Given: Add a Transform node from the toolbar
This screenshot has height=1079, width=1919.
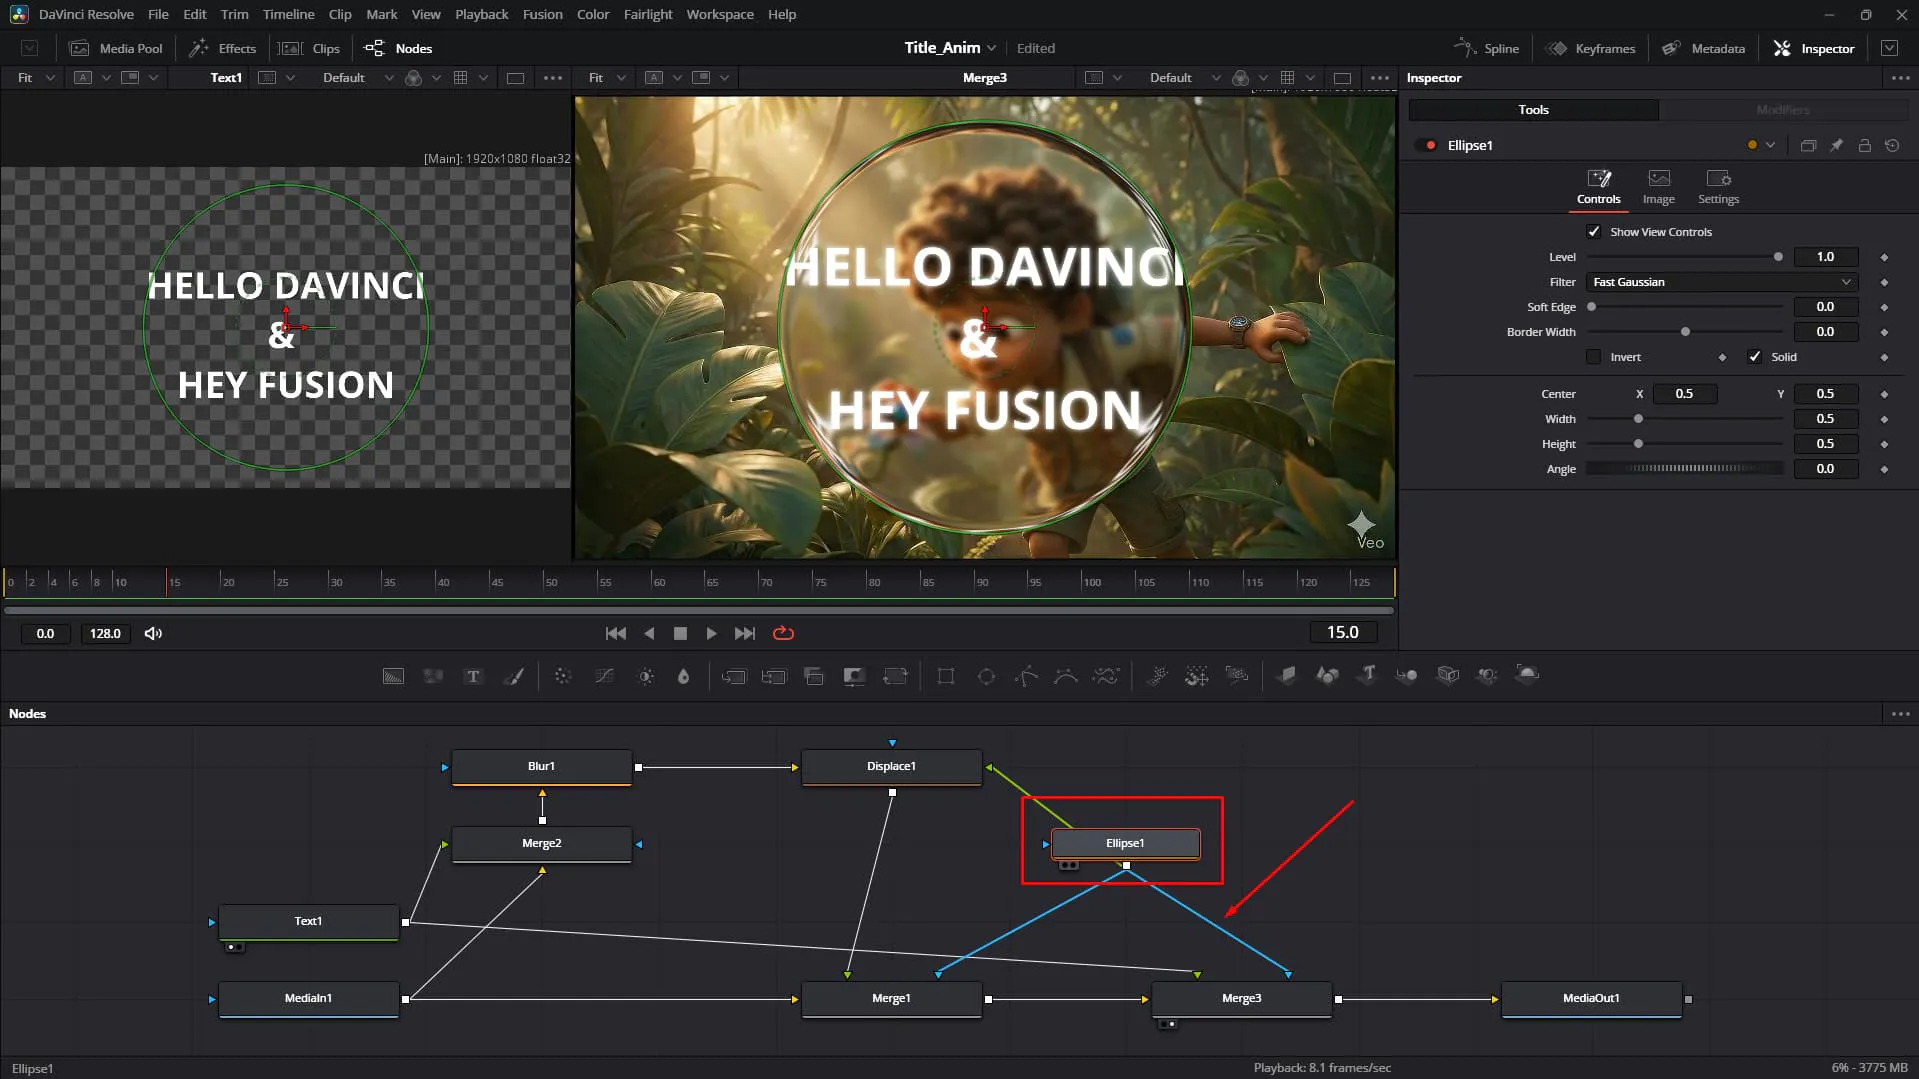Looking at the screenshot, I should [894, 676].
